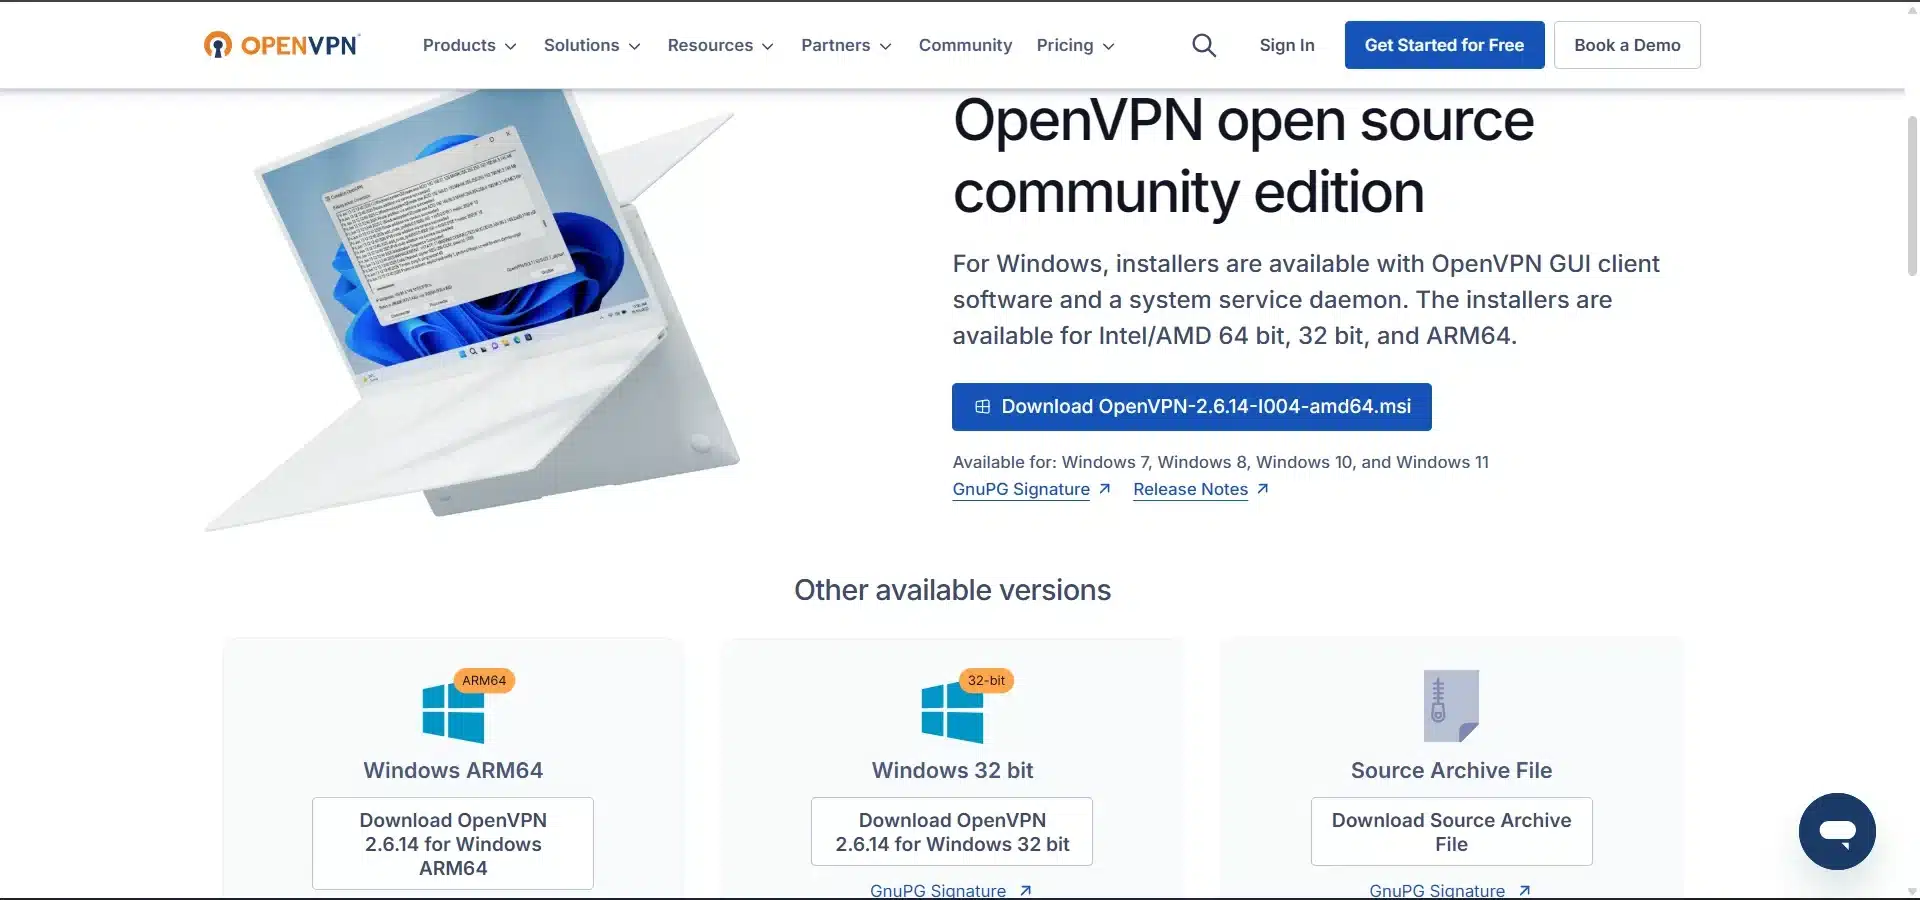Screen dimensions: 1920x900
Task: Click the ARM64 orange badge
Action: click(x=484, y=680)
